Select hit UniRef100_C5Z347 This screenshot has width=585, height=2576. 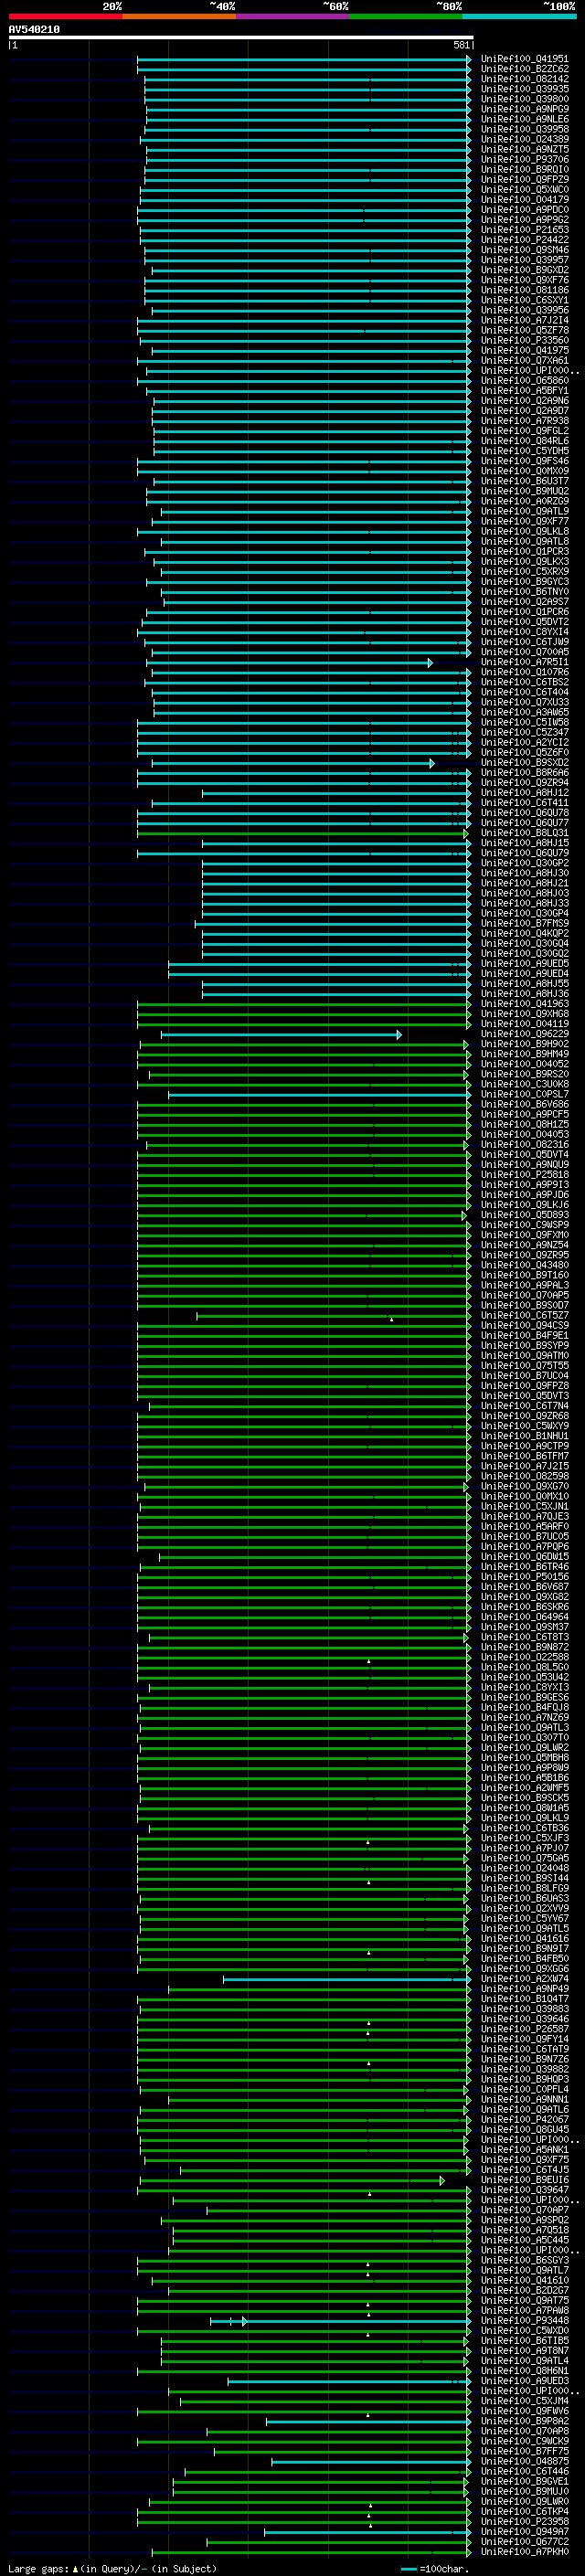[x=524, y=732]
